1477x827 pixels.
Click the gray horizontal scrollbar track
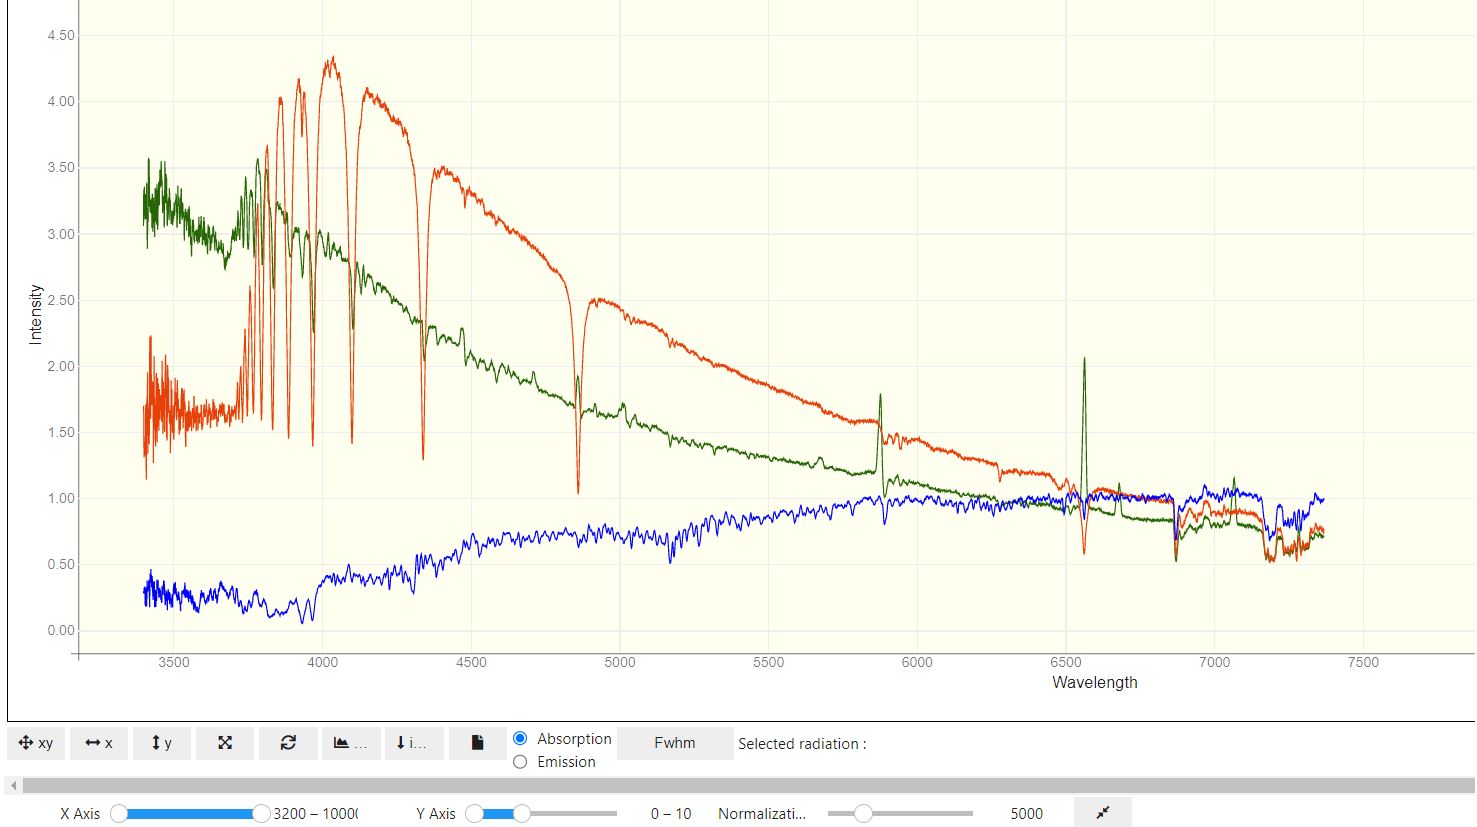point(740,786)
